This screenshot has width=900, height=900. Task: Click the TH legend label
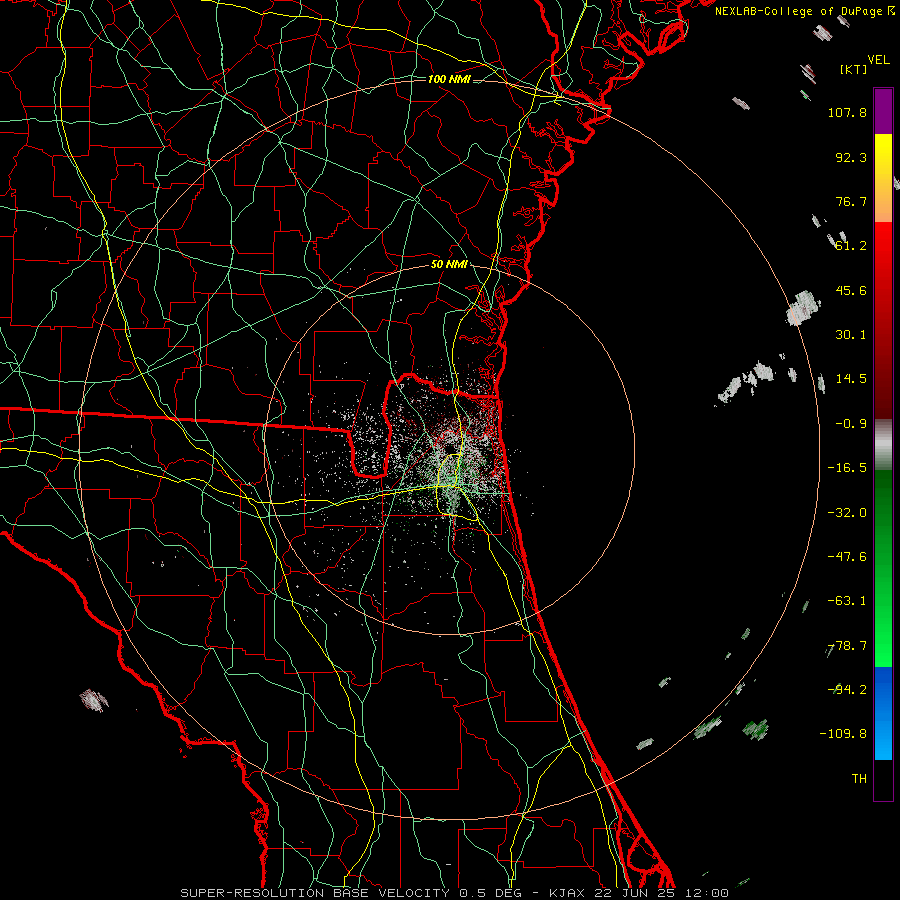pos(859,779)
